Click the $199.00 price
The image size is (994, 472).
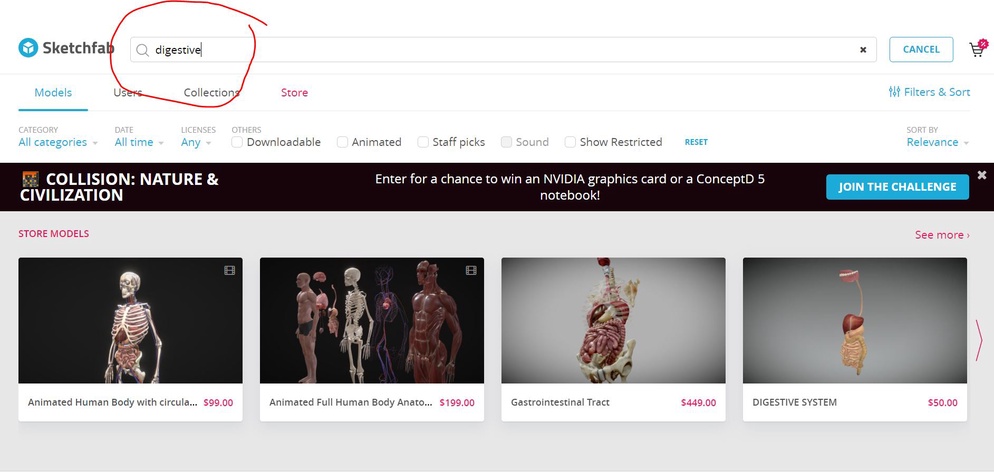[457, 402]
